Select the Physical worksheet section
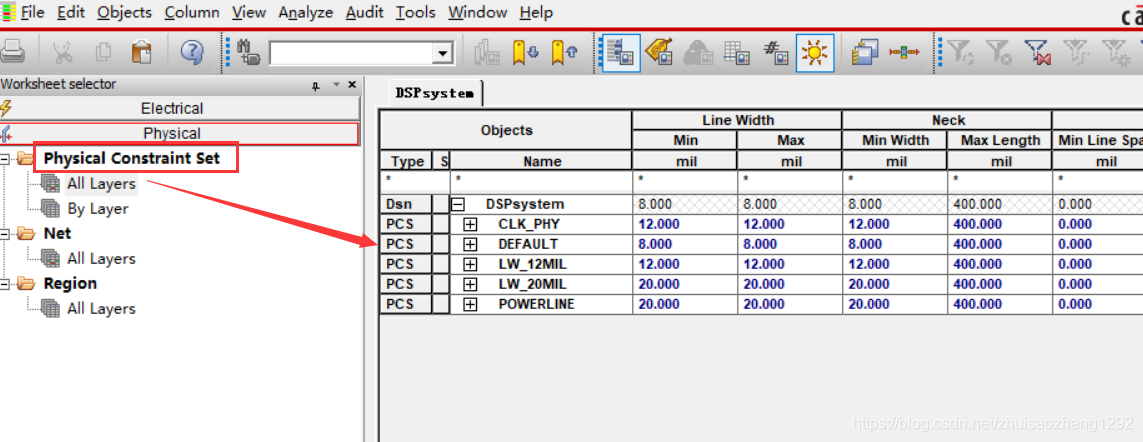This screenshot has height=442, width=1143. (171, 133)
